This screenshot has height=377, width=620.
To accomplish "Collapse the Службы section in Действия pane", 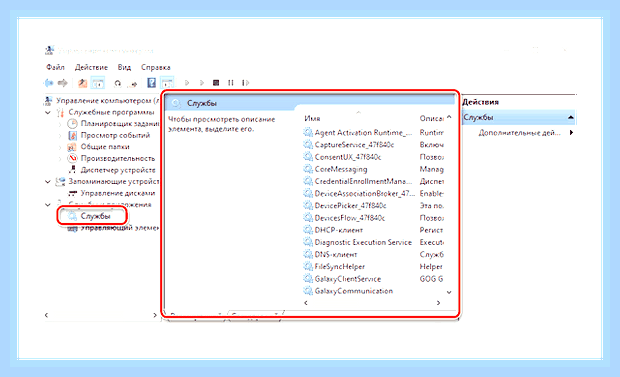I will click(571, 117).
